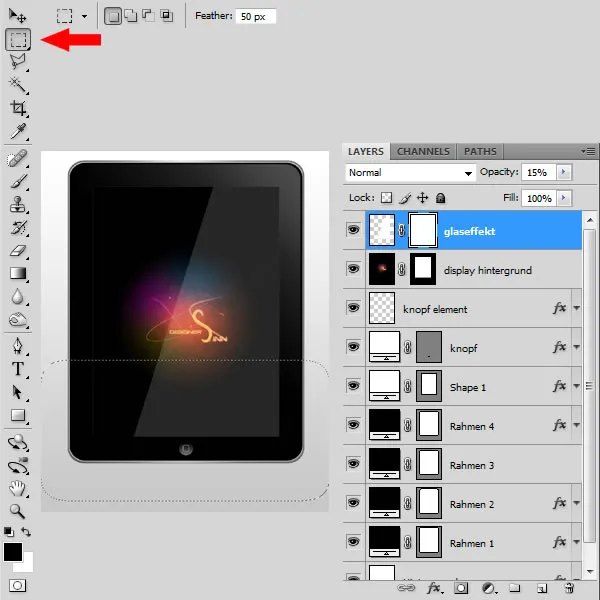Switch to the Layers tab

[x=366, y=152]
